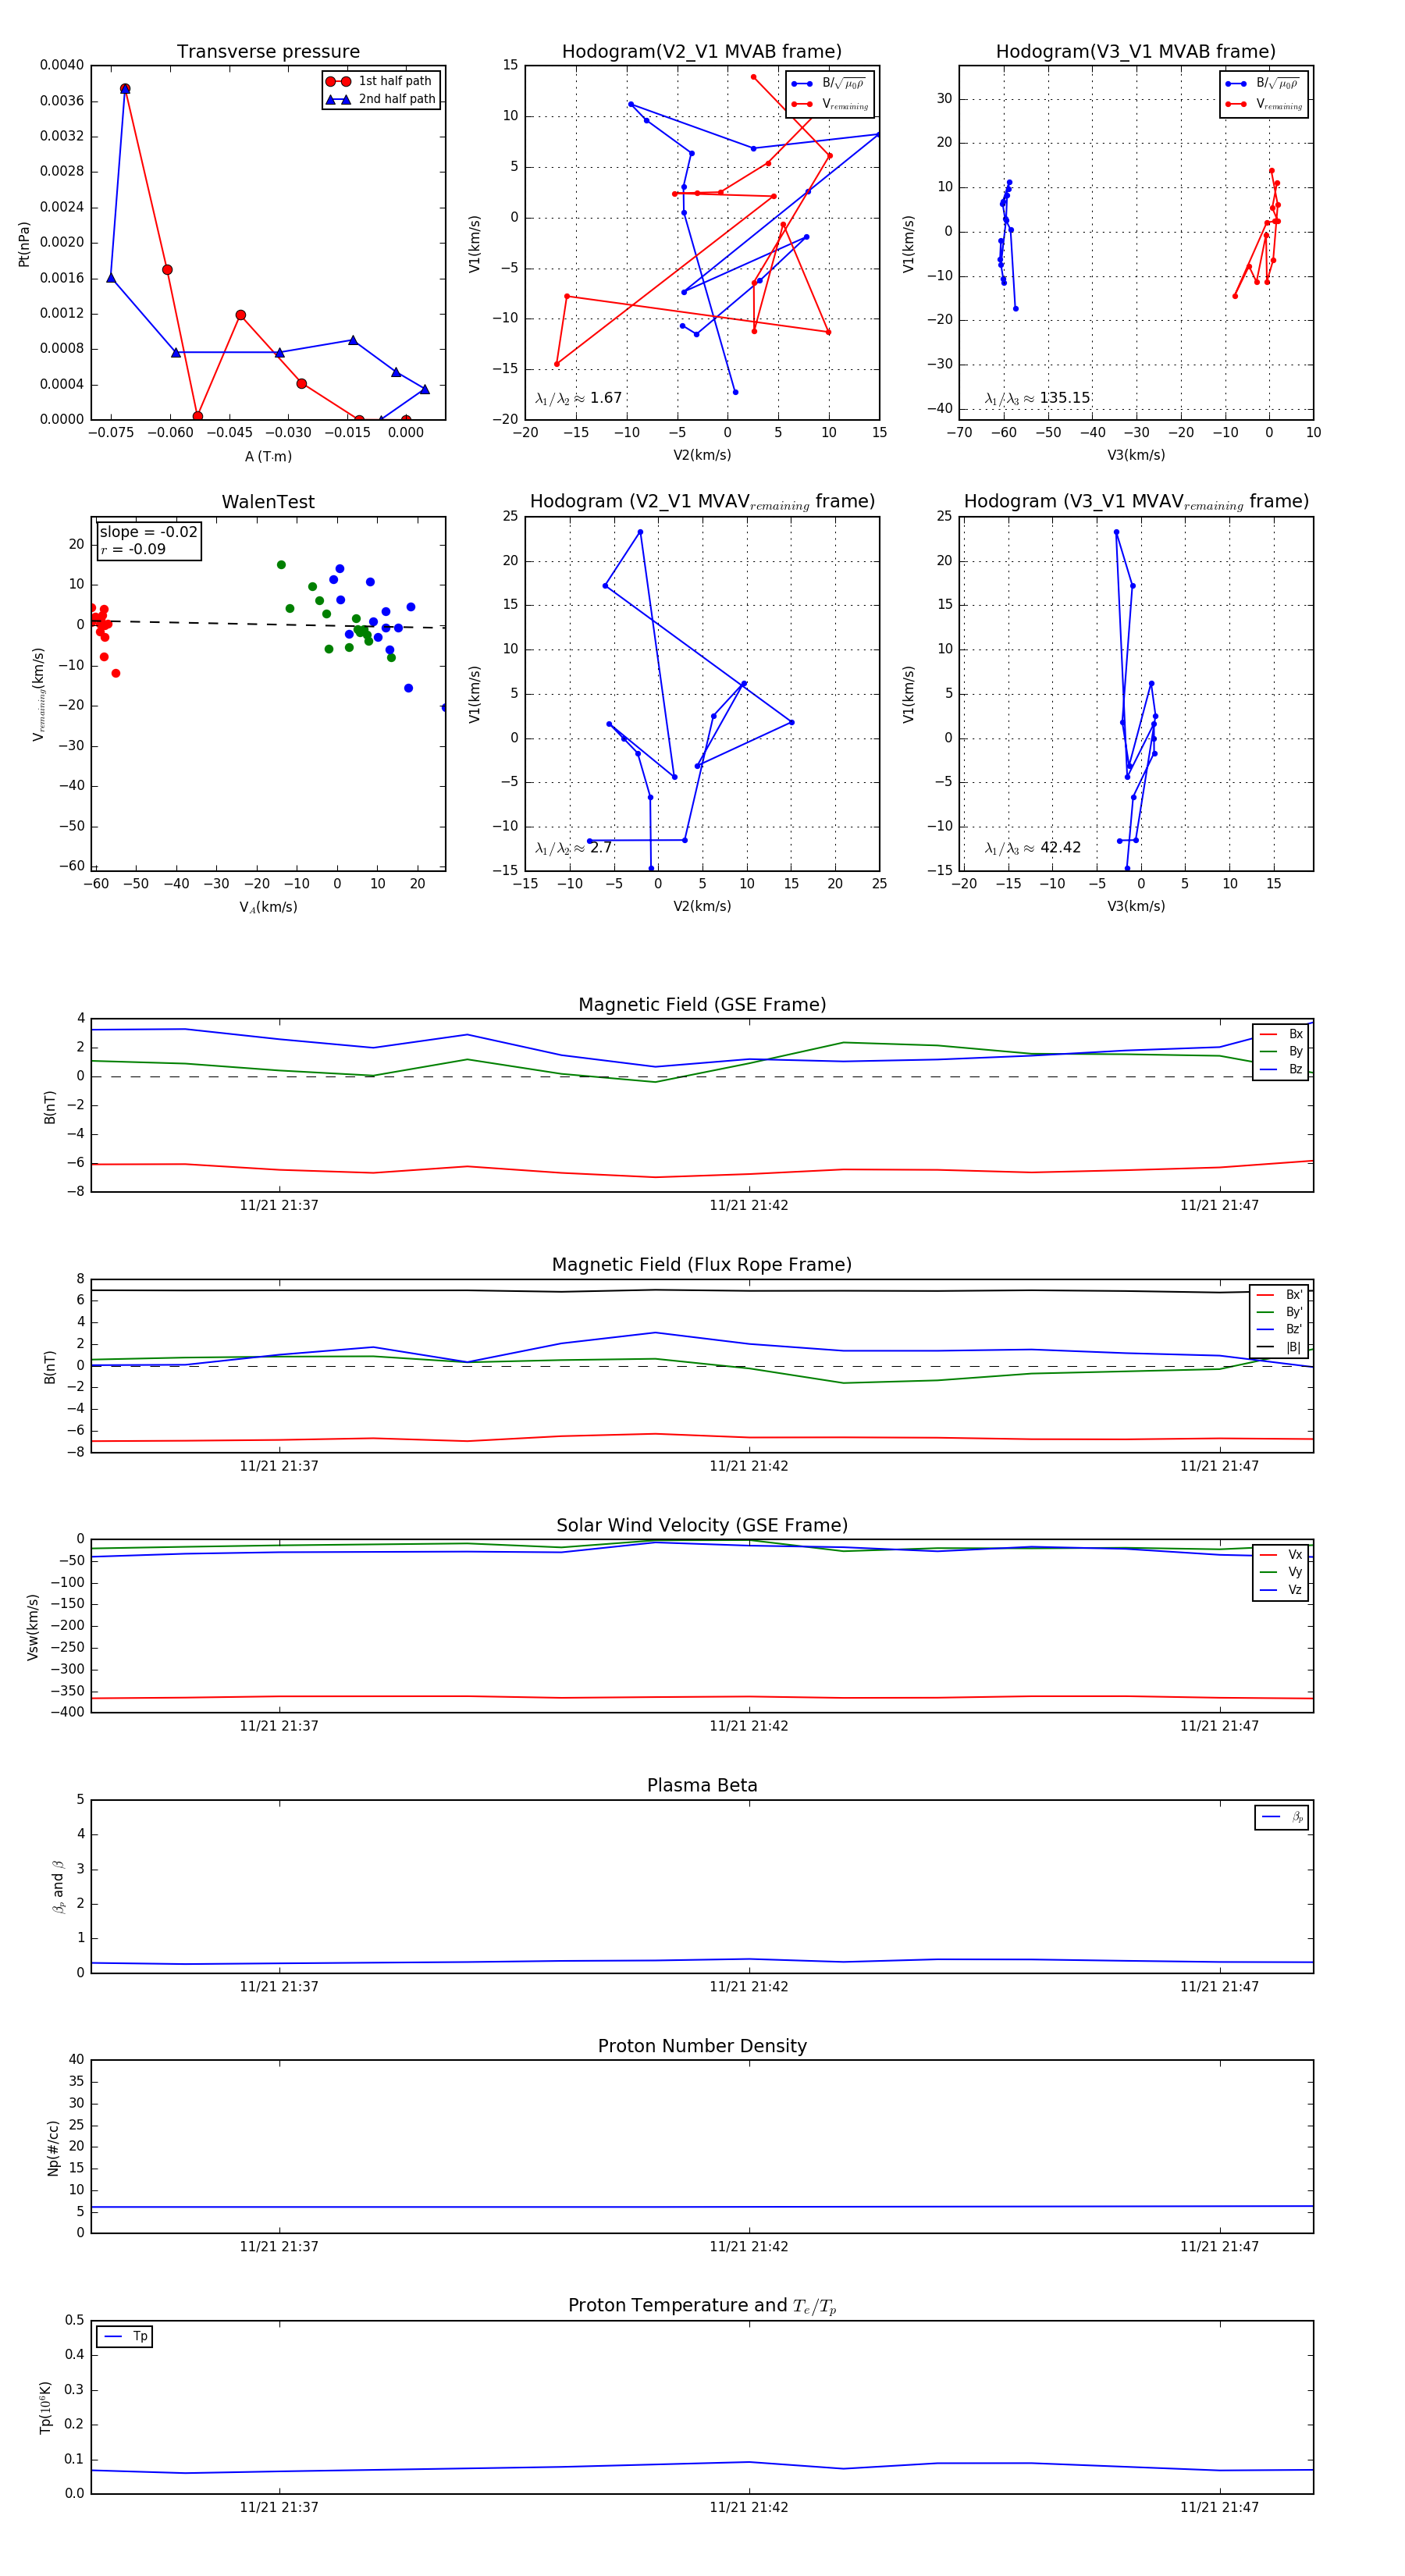Click '11/21 21:47' tick under Plasma Beta plot
The width and height of the screenshot is (1405, 2576).
click(x=1219, y=1986)
